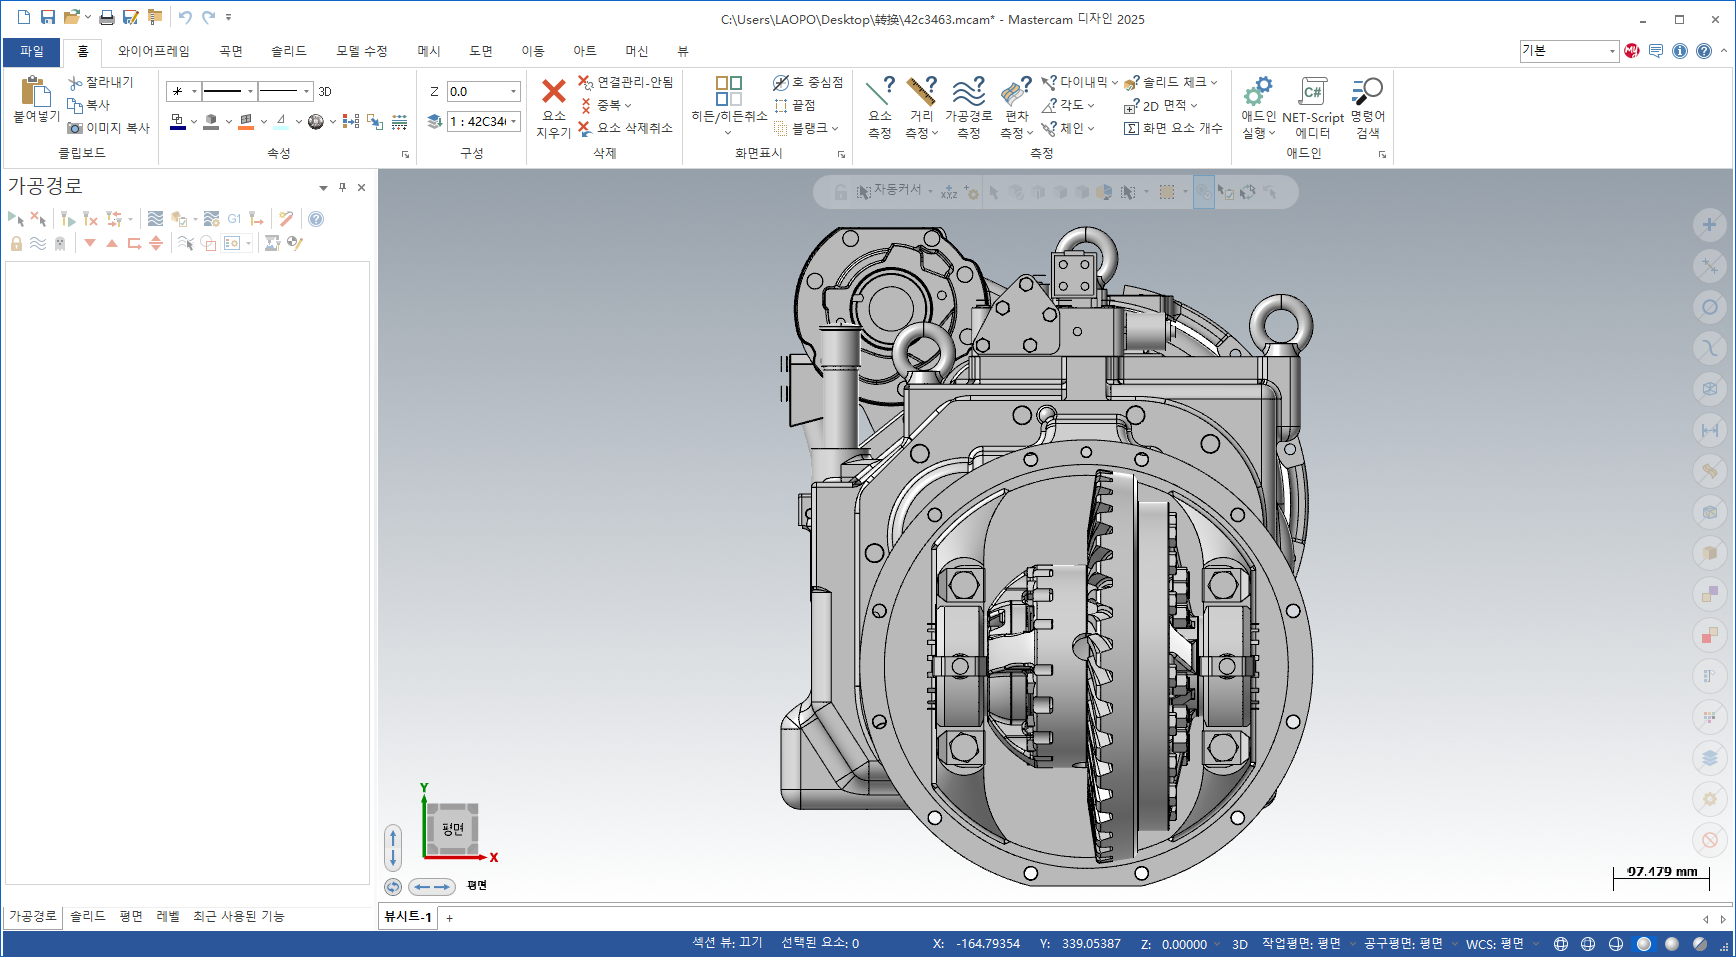
Task: Click the large red X delete entities icon
Action: [x=553, y=91]
